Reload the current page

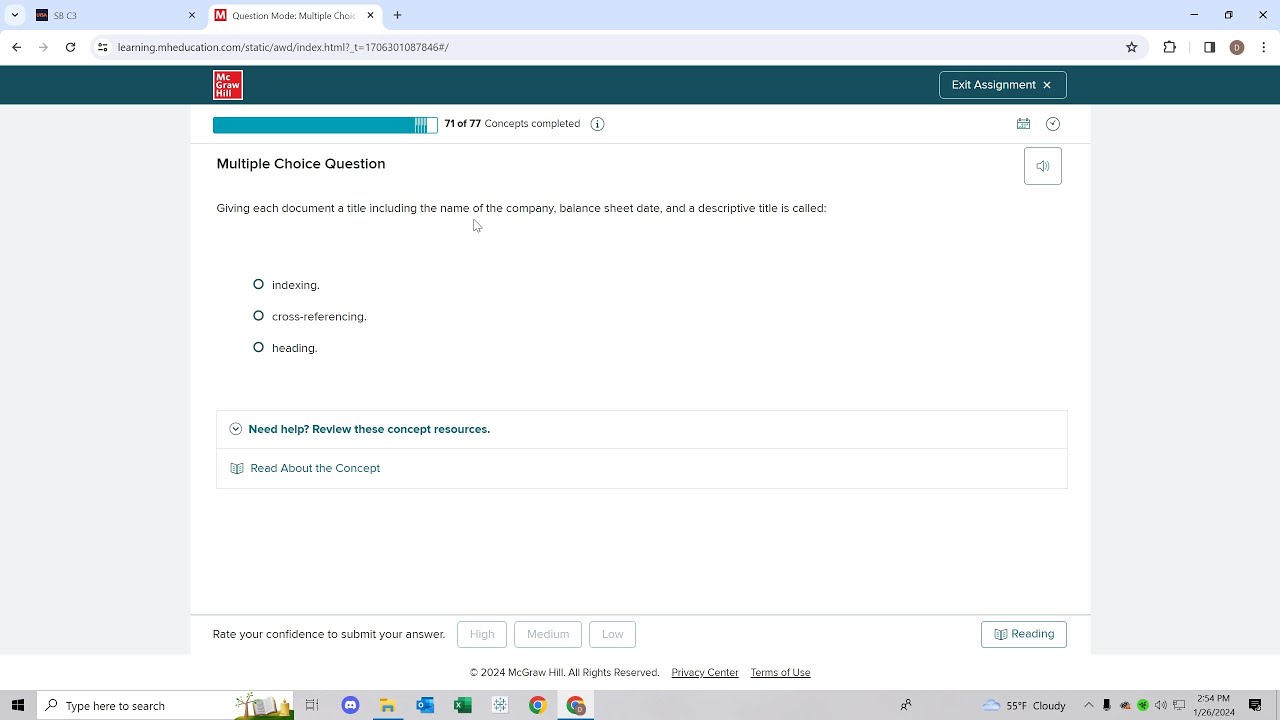coord(70,47)
